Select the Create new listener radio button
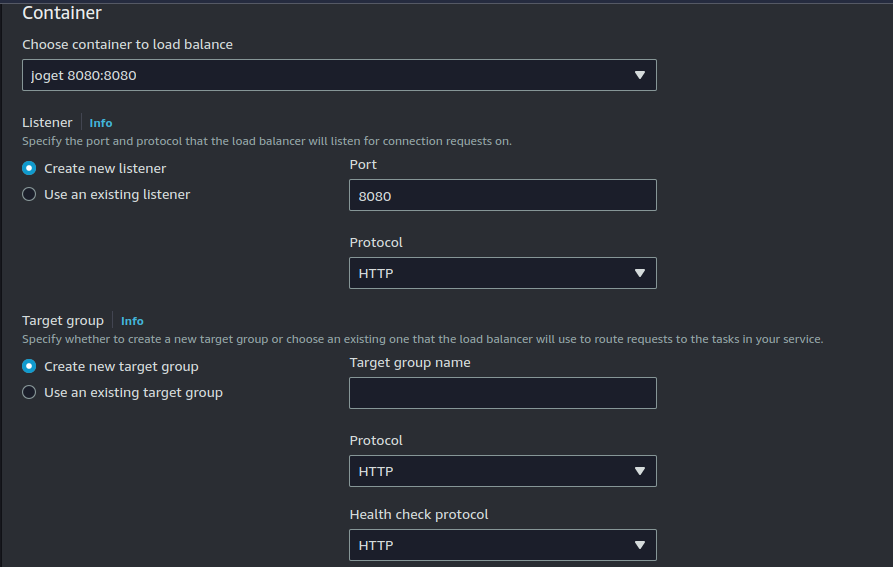Image resolution: width=893 pixels, height=567 pixels. point(29,169)
